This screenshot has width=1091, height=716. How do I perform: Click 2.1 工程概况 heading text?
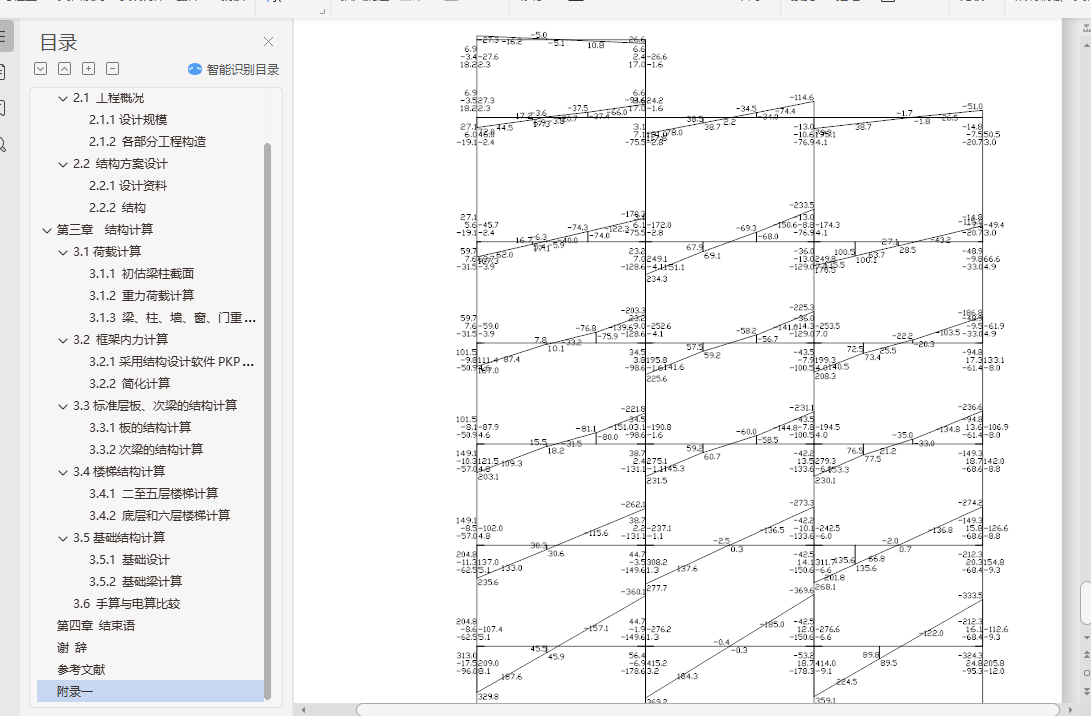(109, 98)
